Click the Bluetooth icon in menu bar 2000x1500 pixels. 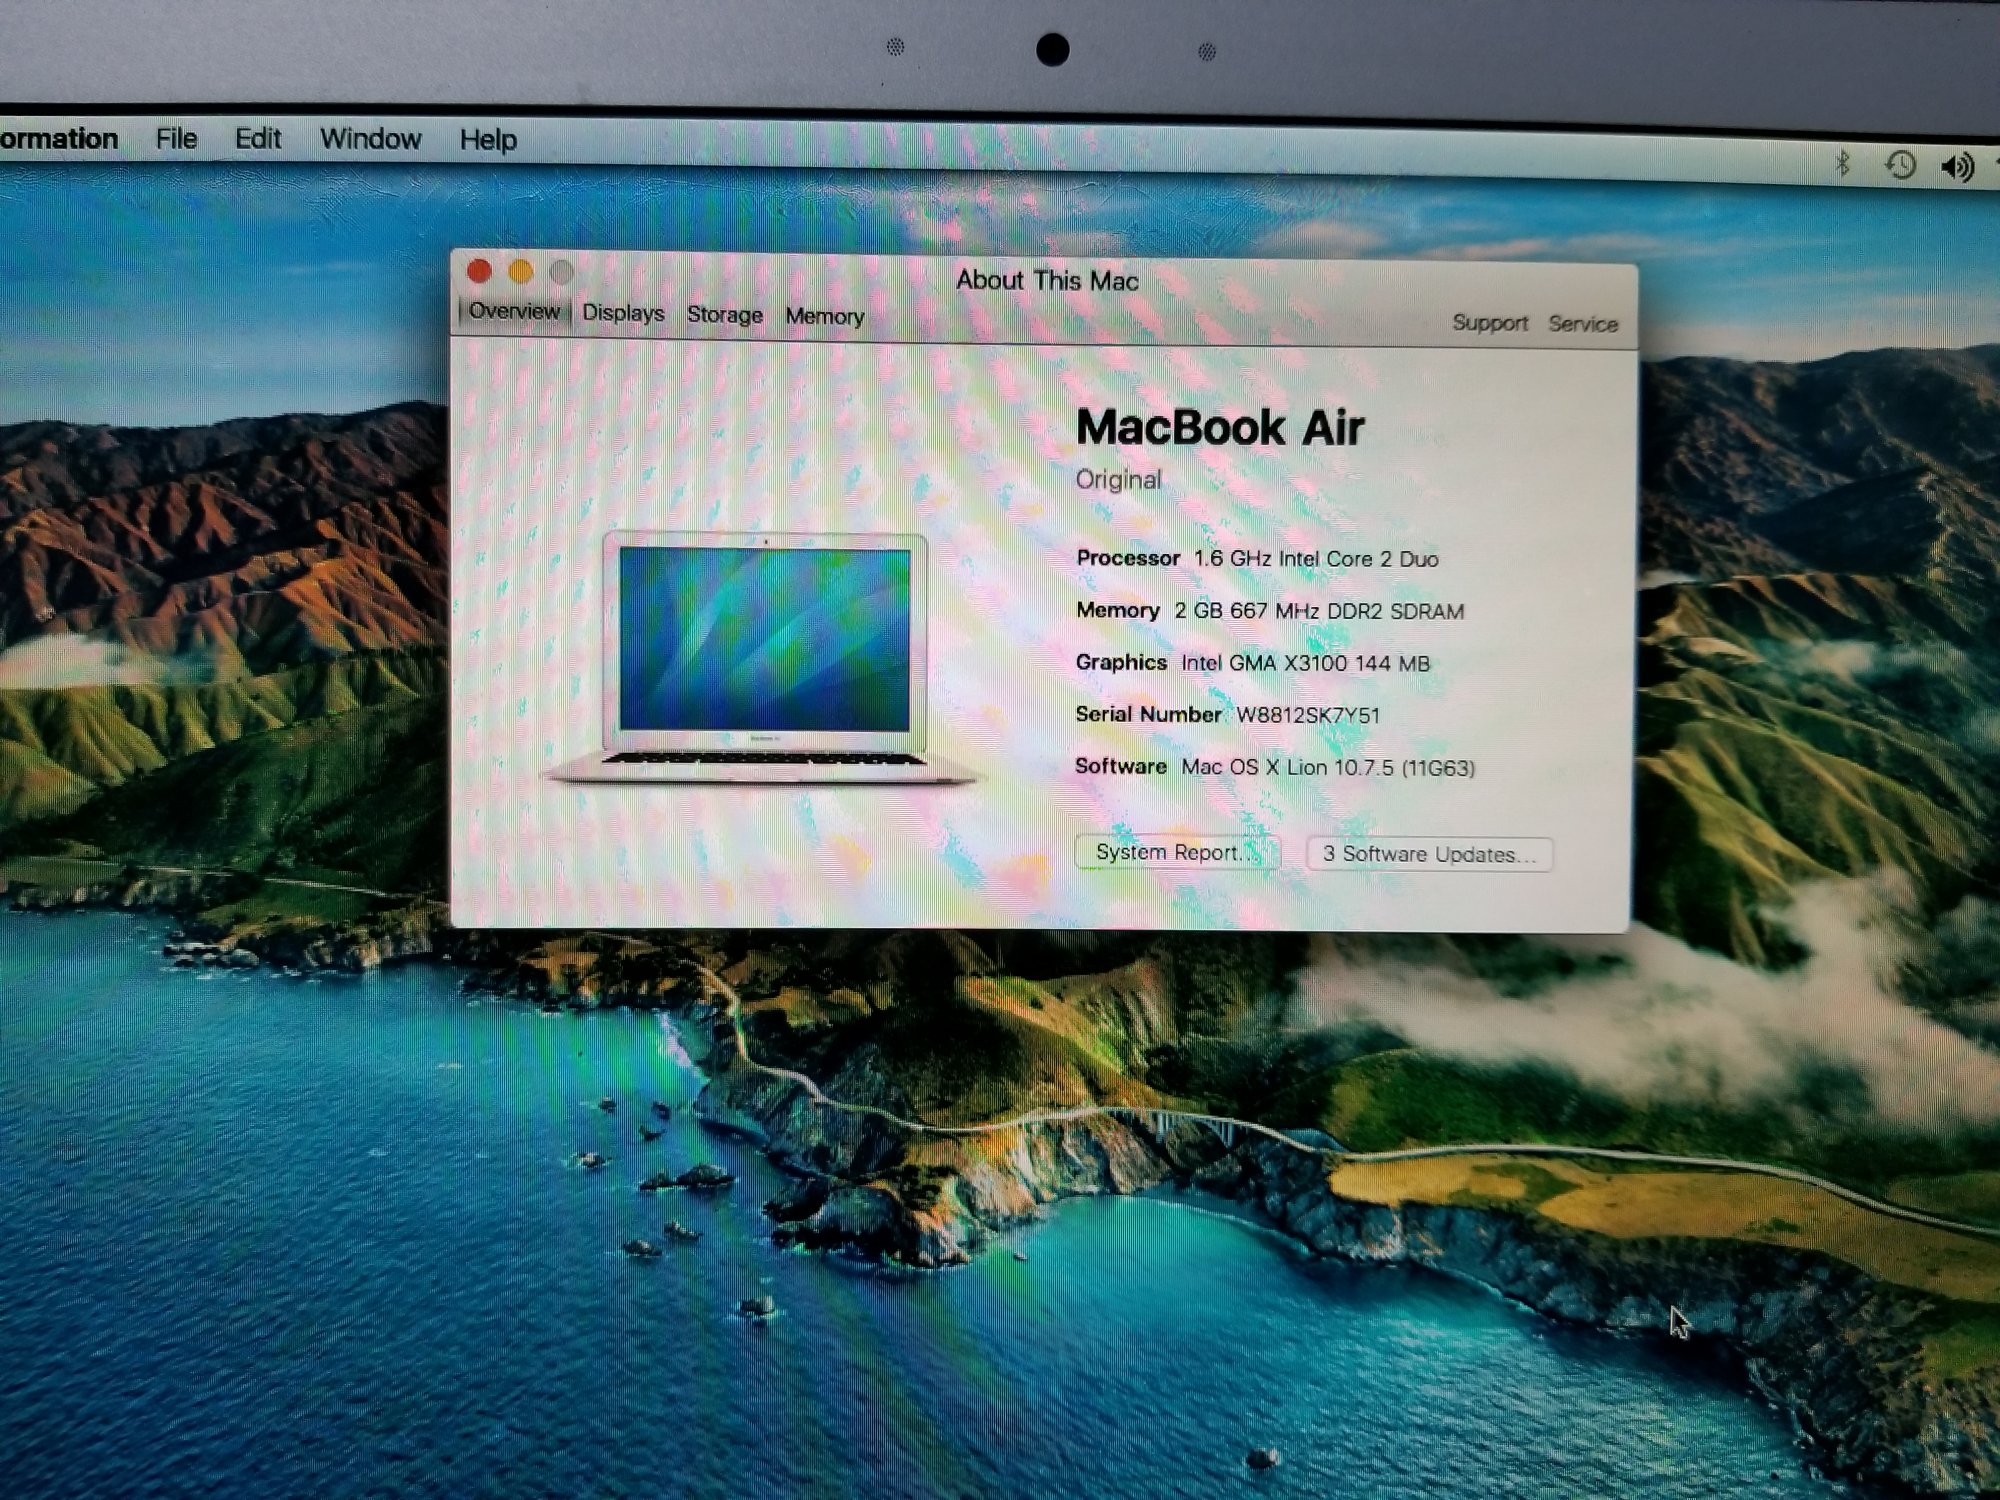point(1843,163)
